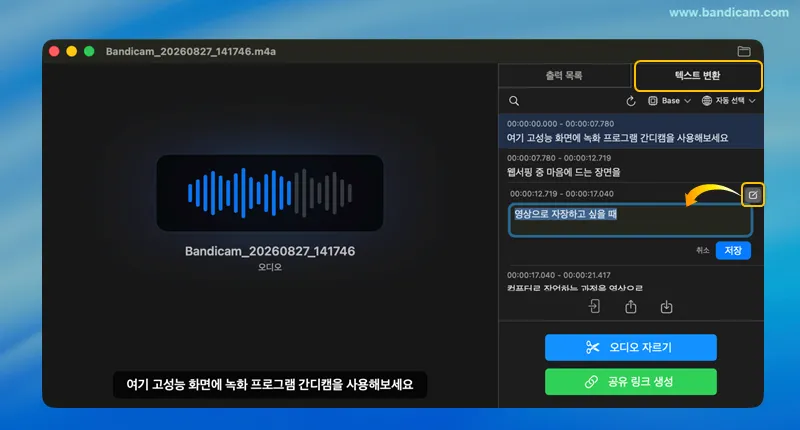Click the audio waveform thumbnail

click(270, 193)
